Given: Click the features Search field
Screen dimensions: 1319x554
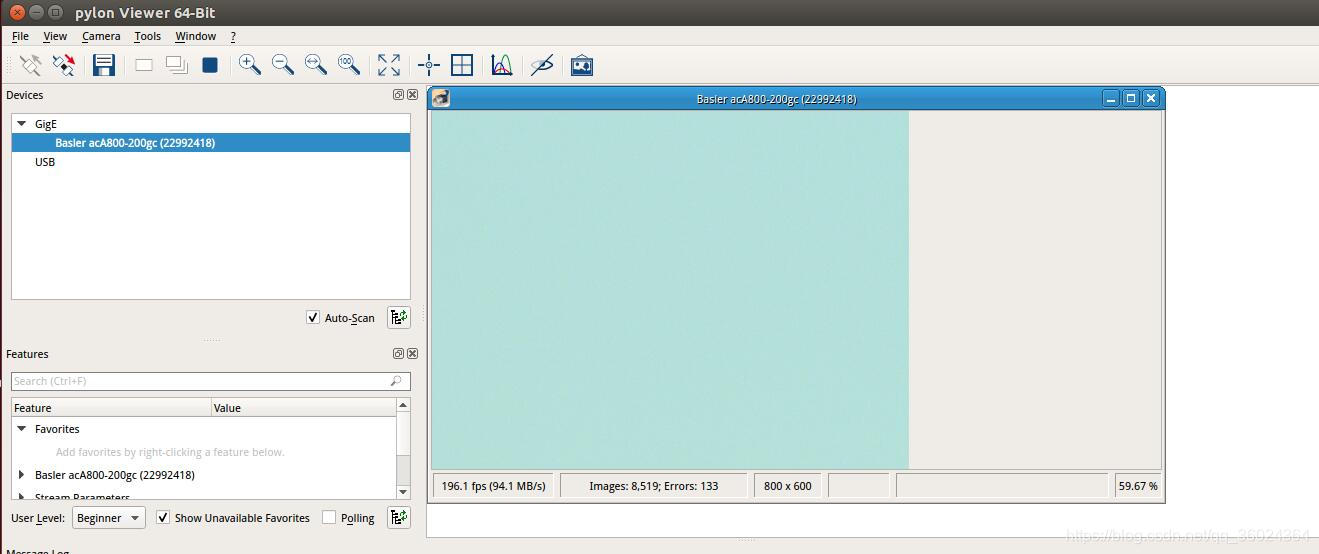Looking at the screenshot, I should [210, 381].
